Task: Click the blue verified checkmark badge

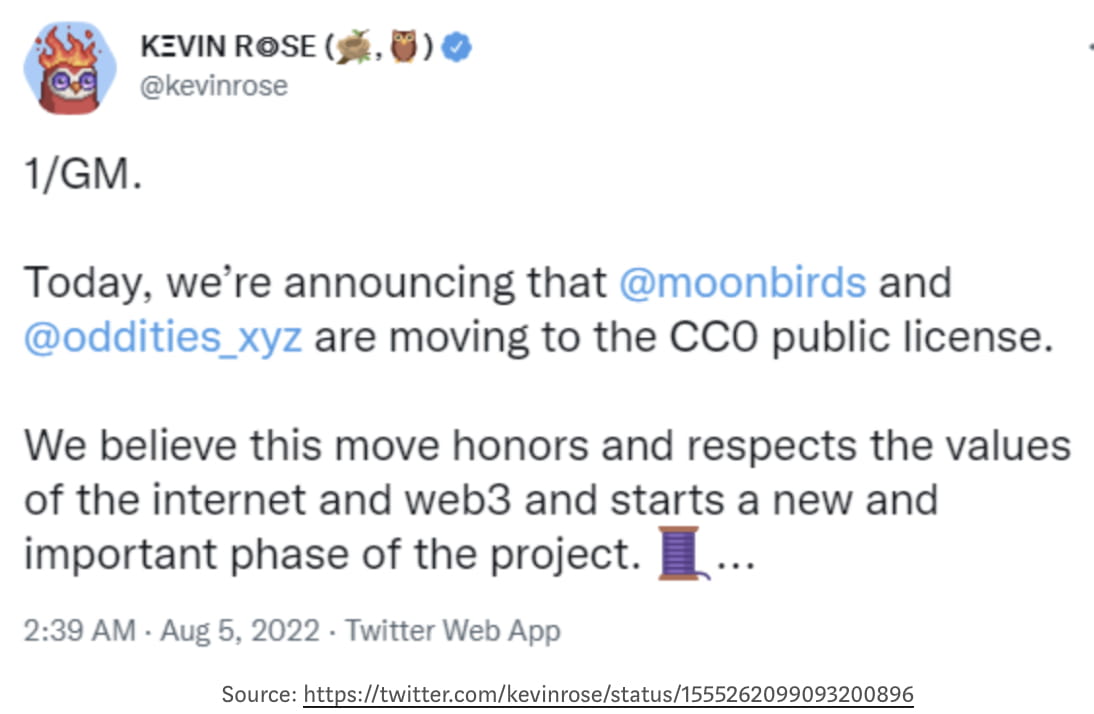Action: point(457,45)
